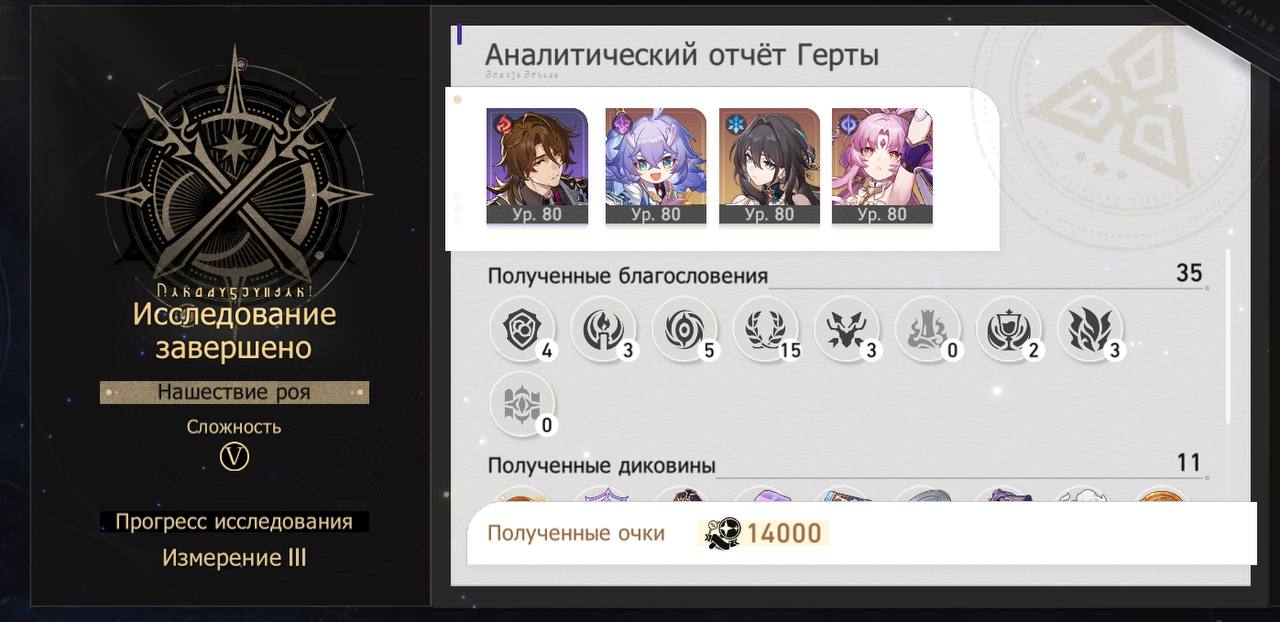Viewport: 1280px width, 622px height.
Task: Click the Полученные диковины section header
Action: tap(602, 465)
